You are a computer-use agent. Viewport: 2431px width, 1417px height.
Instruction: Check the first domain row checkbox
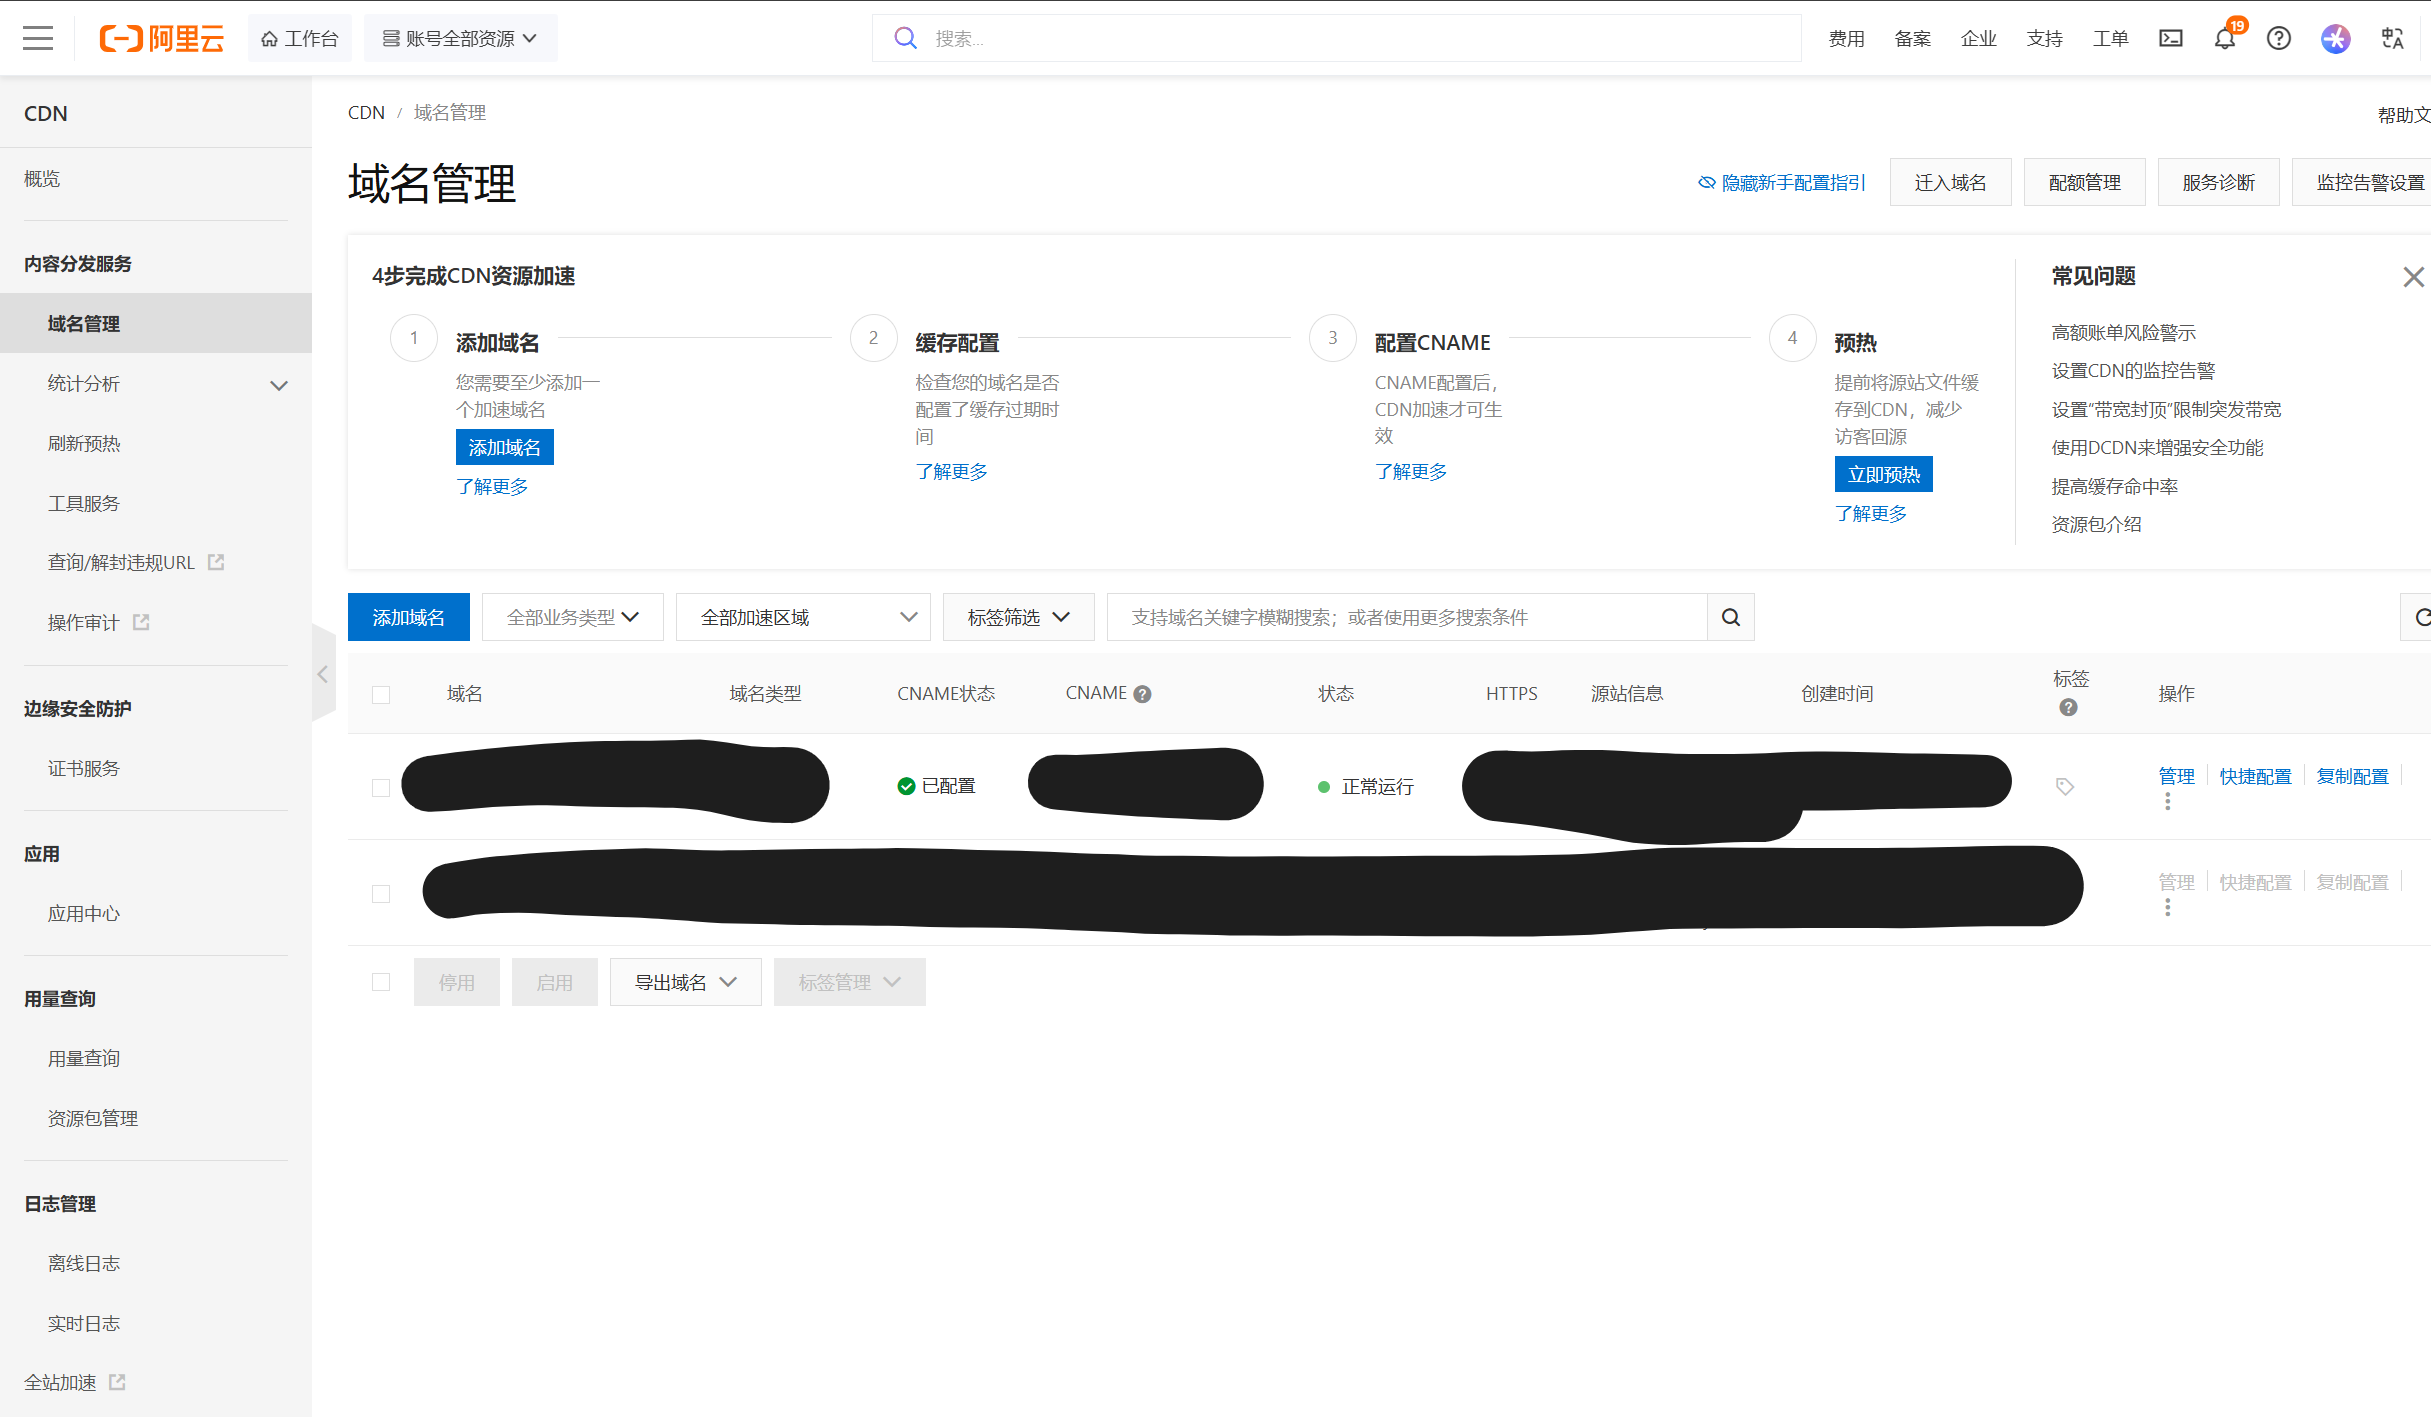click(381, 788)
